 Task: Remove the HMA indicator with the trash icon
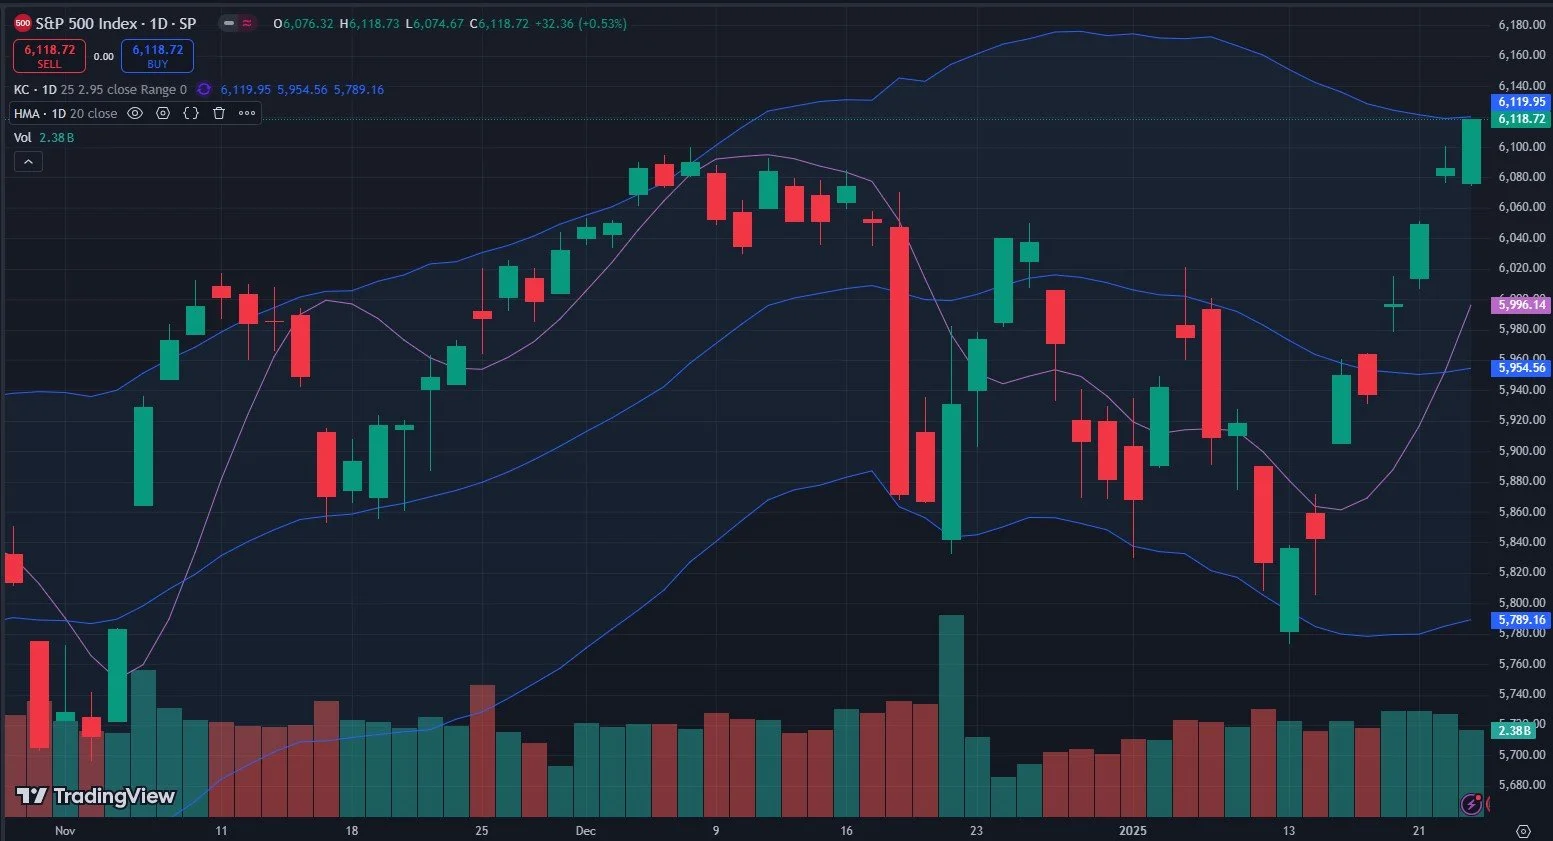click(x=219, y=114)
